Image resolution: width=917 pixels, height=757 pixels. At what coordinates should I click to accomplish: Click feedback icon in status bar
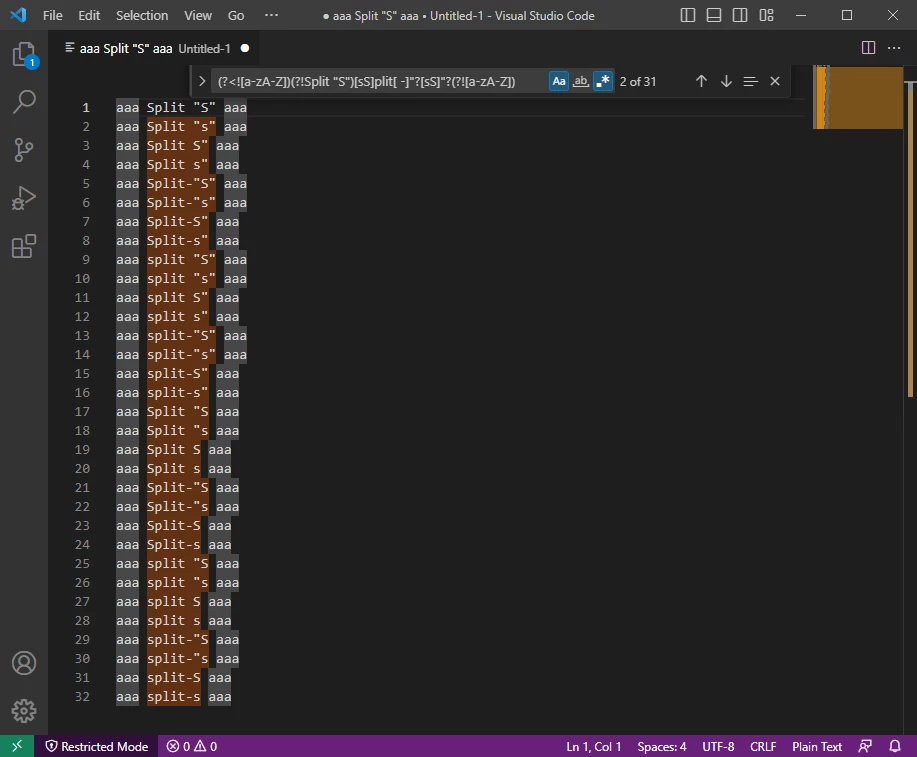pyautogui.click(x=865, y=746)
